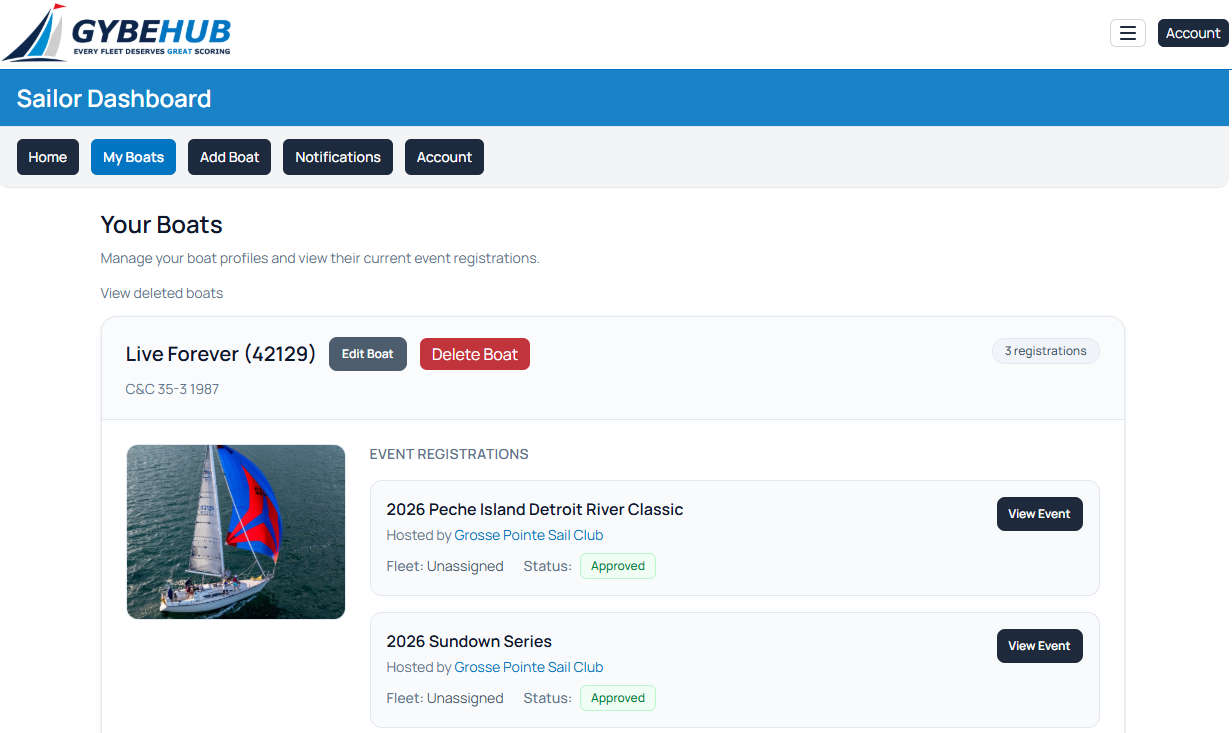Open Grosse Pointe Sail Club link under Sundown Series
This screenshot has width=1232, height=733.
(x=529, y=667)
